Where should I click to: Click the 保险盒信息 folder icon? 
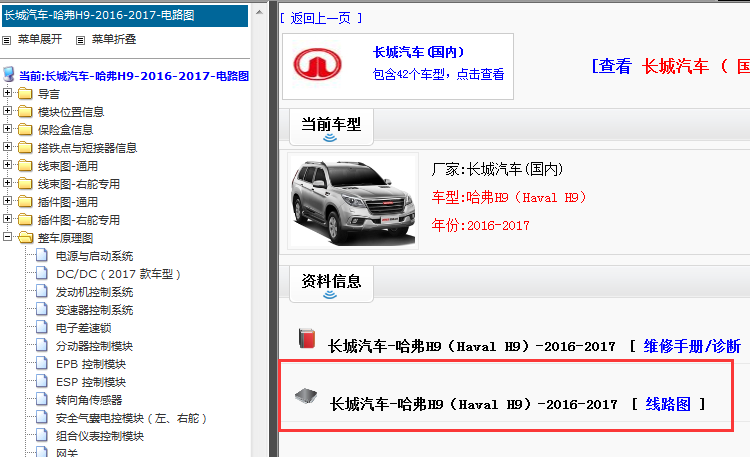pos(25,130)
